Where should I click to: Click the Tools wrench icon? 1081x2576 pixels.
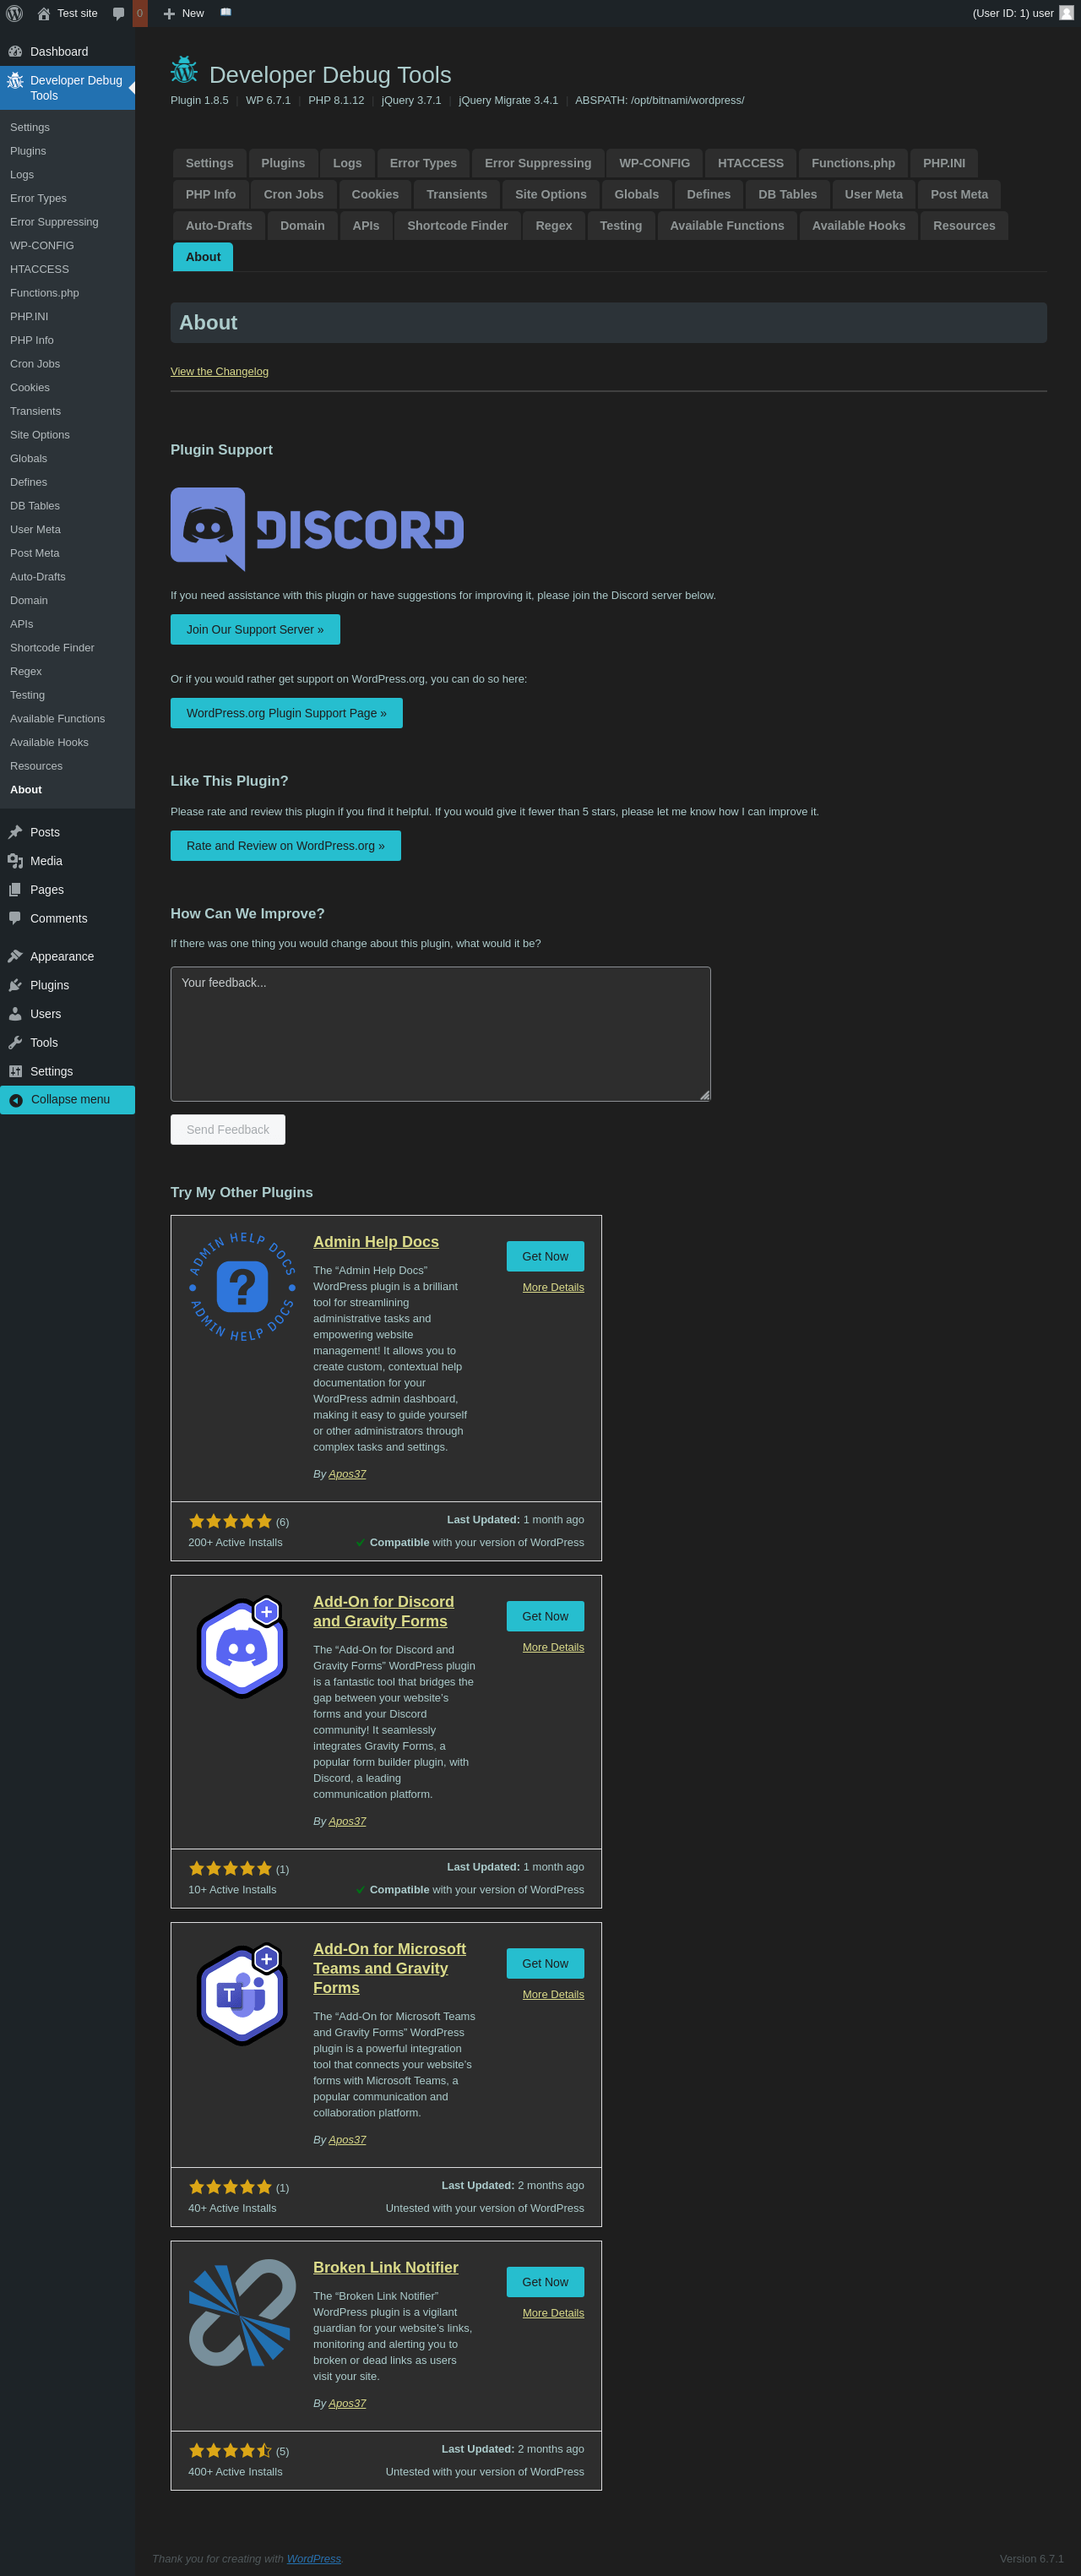pos(15,1043)
